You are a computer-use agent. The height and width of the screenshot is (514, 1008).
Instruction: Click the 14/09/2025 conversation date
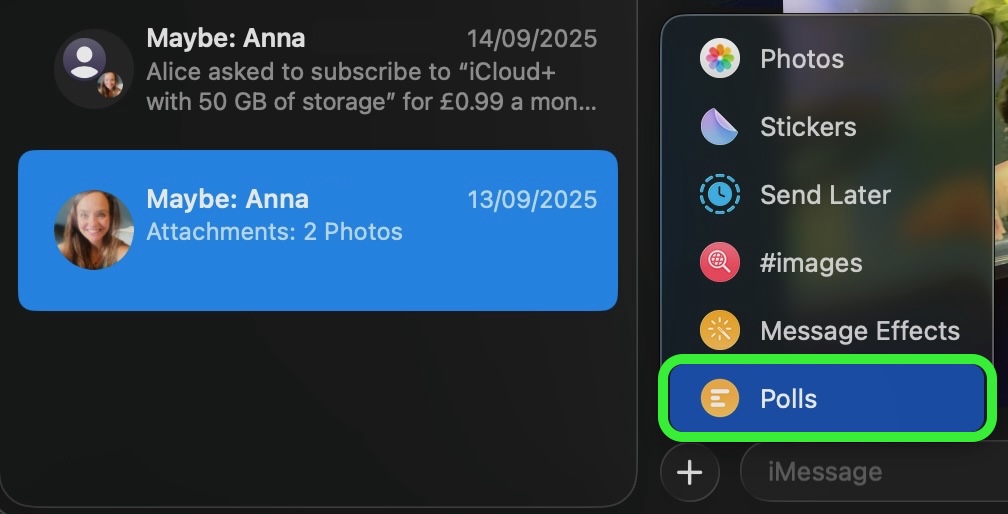point(532,40)
